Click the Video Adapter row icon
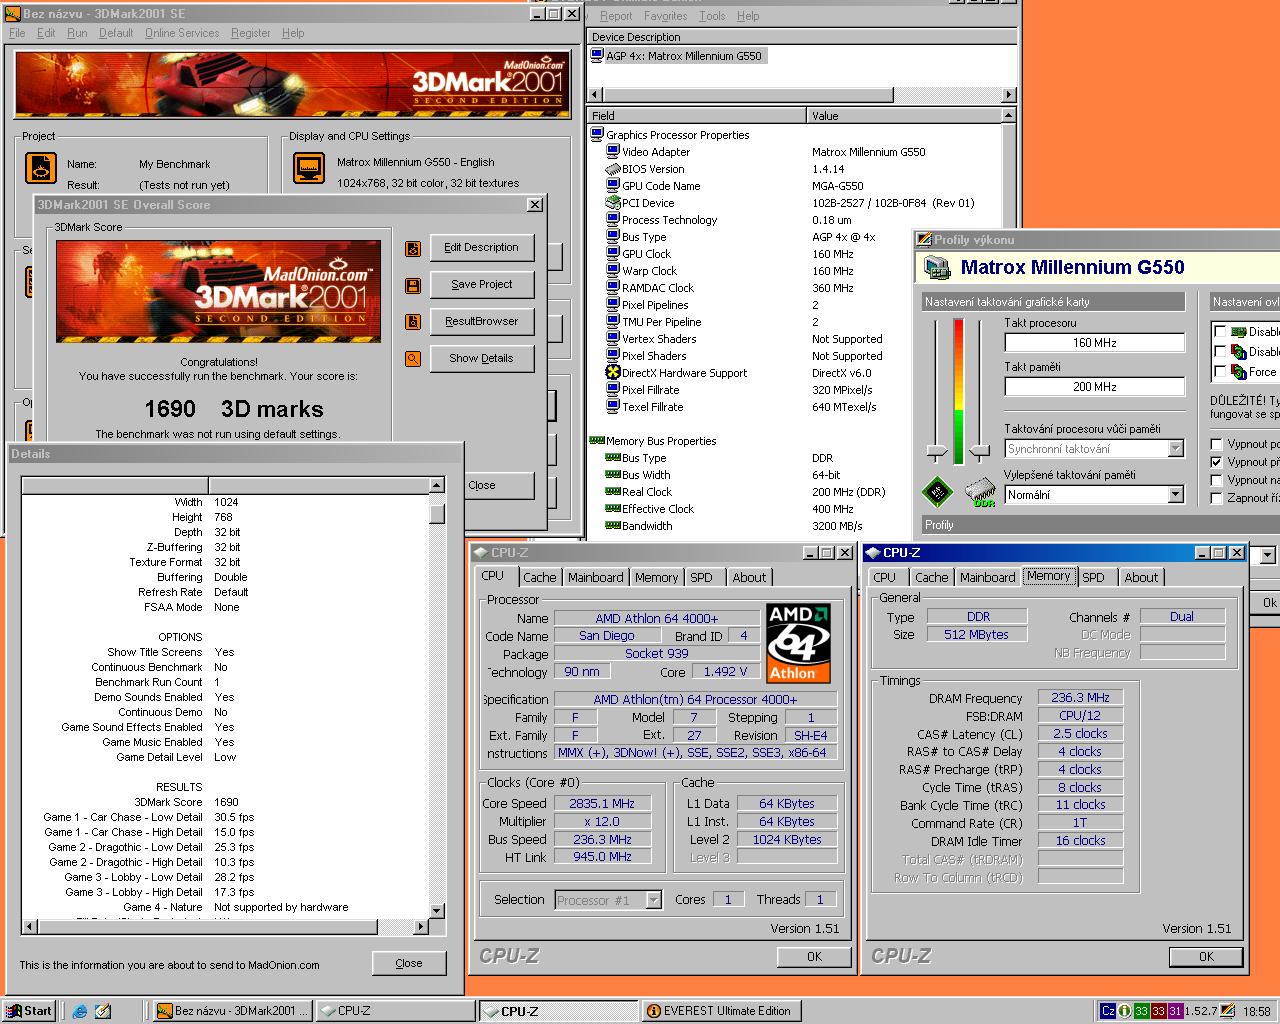Screen dimensions: 1280x1024 pyautogui.click(x=613, y=152)
